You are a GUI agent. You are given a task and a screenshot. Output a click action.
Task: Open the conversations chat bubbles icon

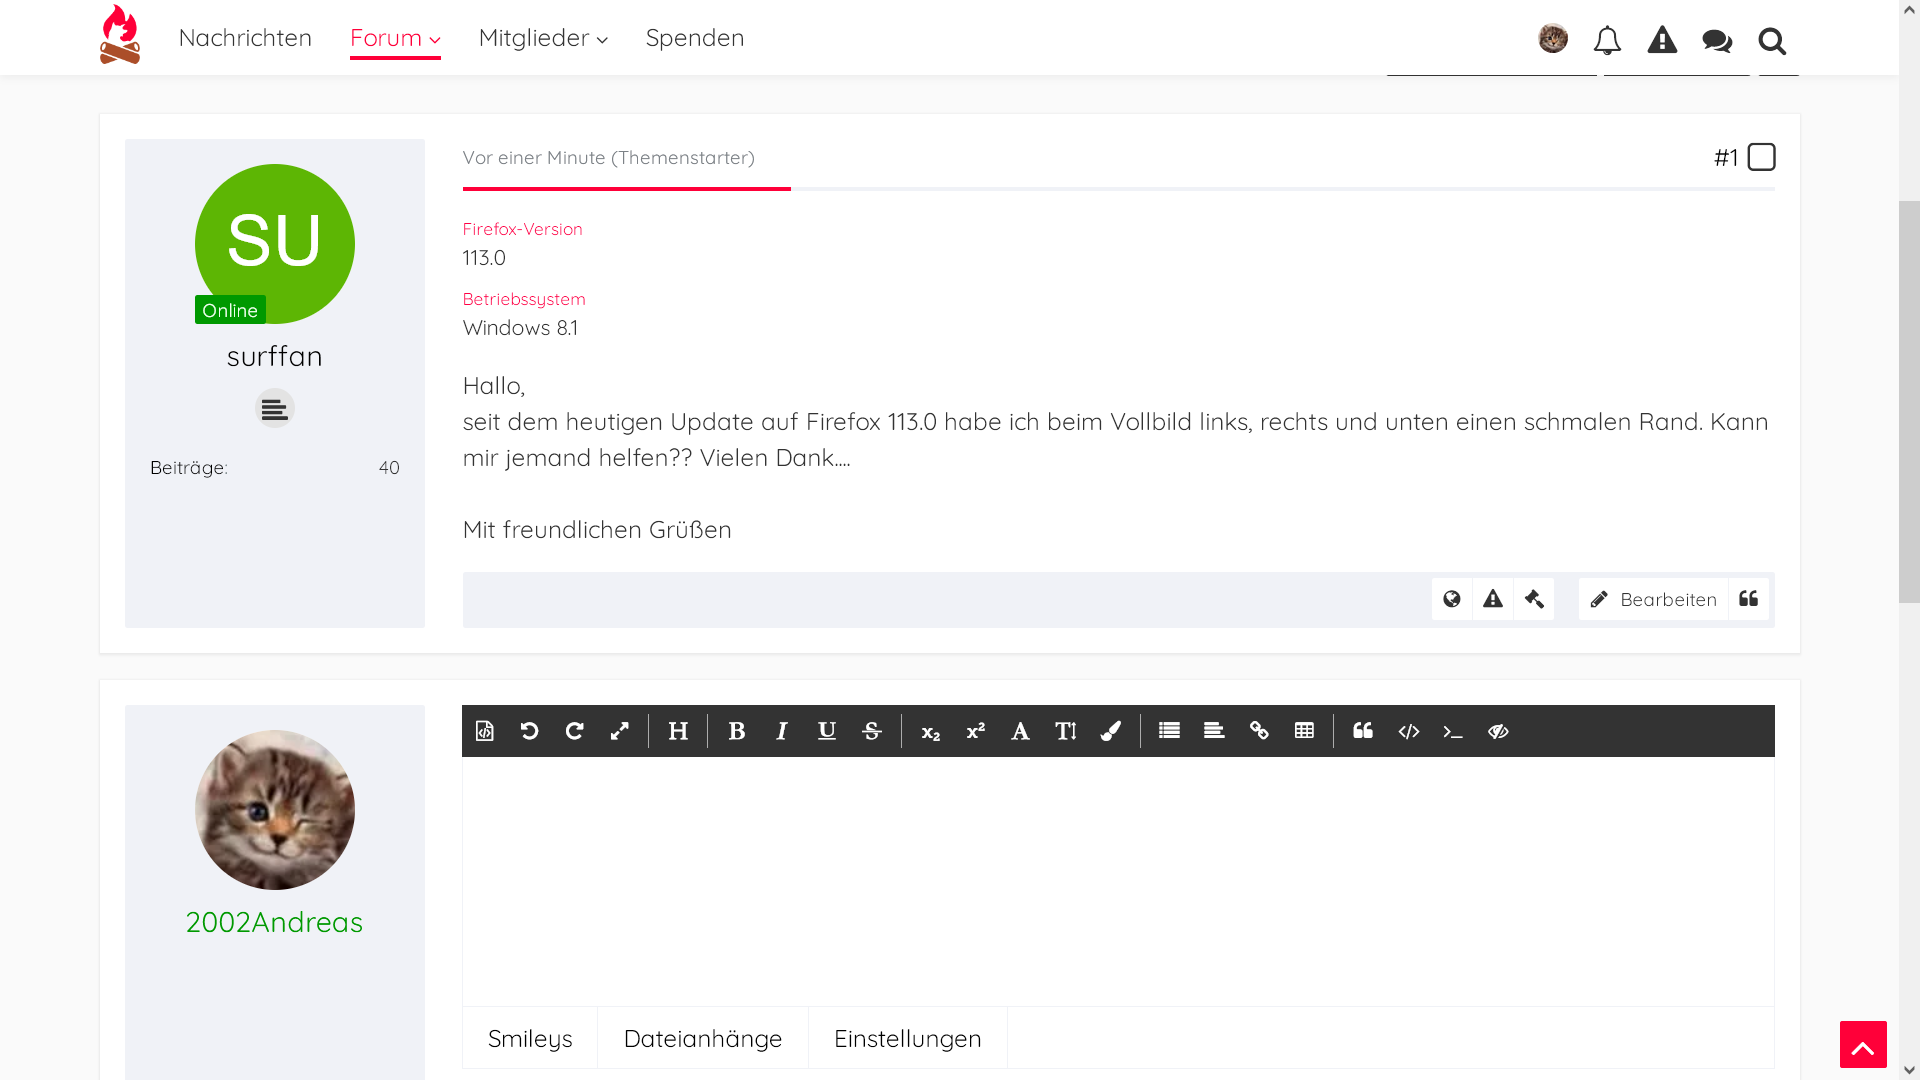[x=1717, y=40]
